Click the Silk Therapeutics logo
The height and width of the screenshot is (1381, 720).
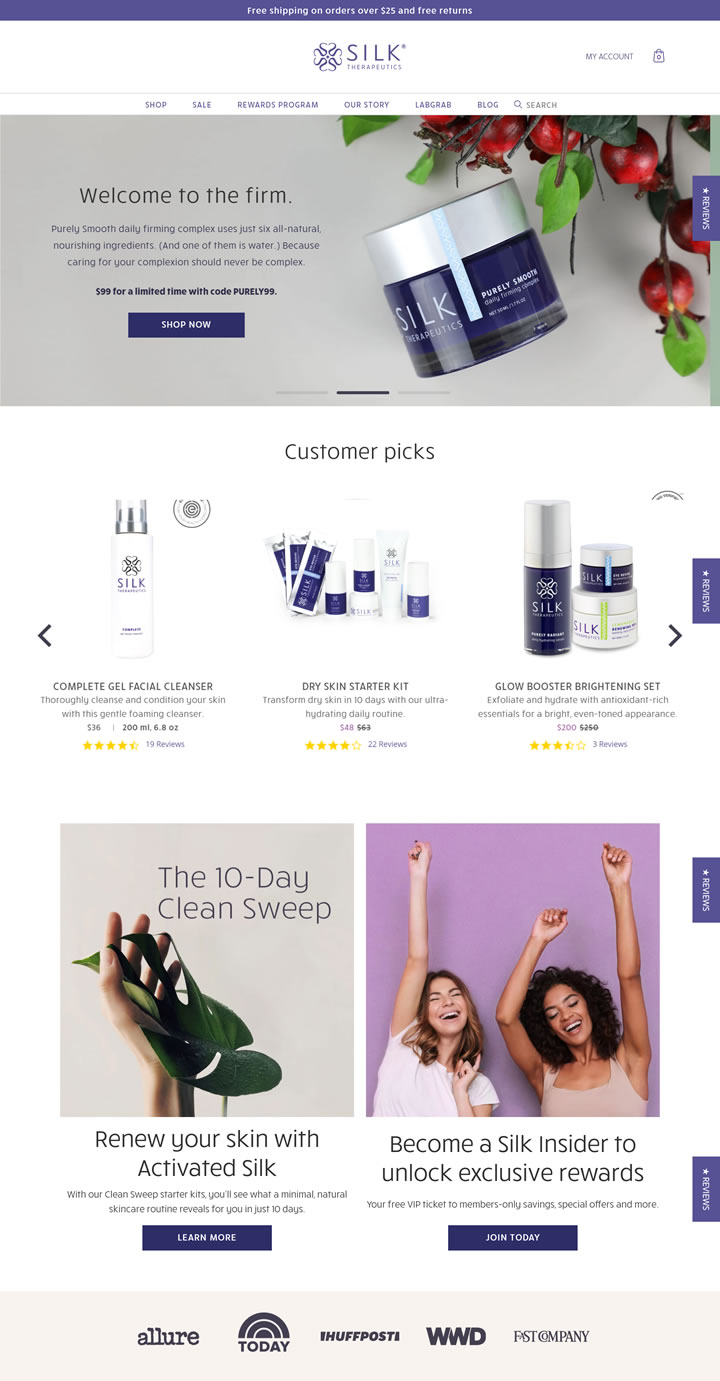pos(359,56)
